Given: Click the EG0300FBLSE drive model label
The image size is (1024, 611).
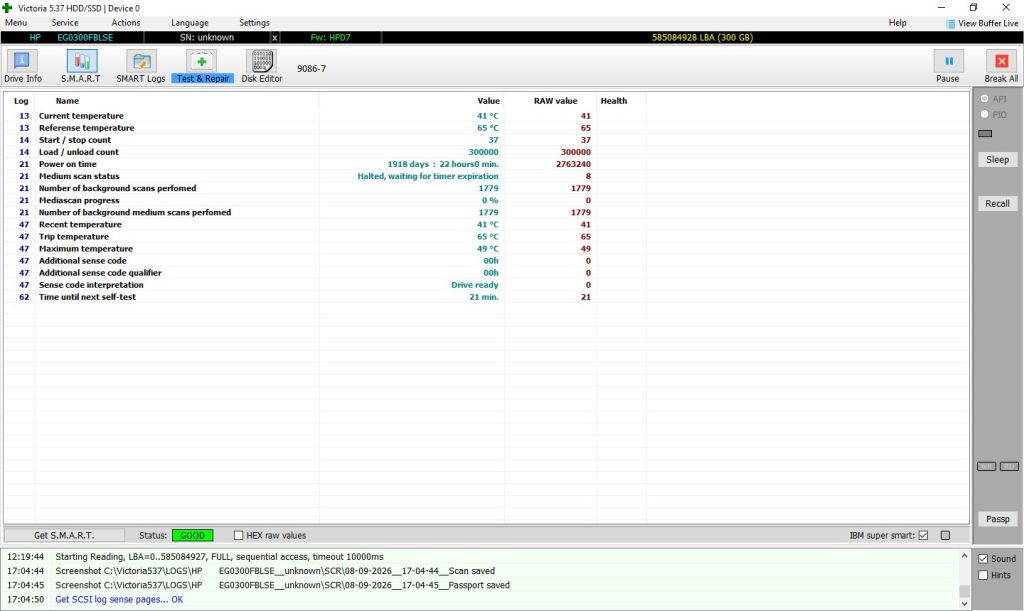Looking at the screenshot, I should click(85, 38).
